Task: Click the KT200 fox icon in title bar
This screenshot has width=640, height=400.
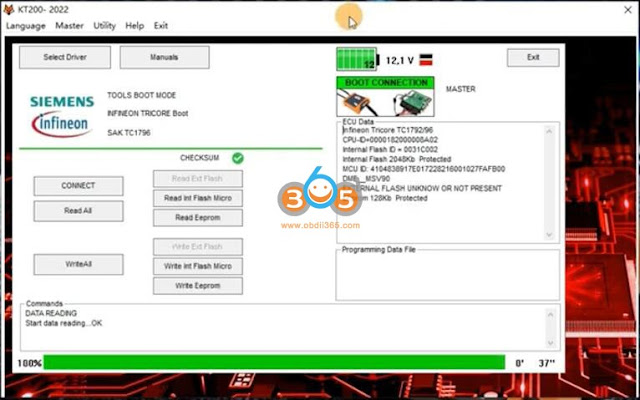Action: tap(8, 9)
